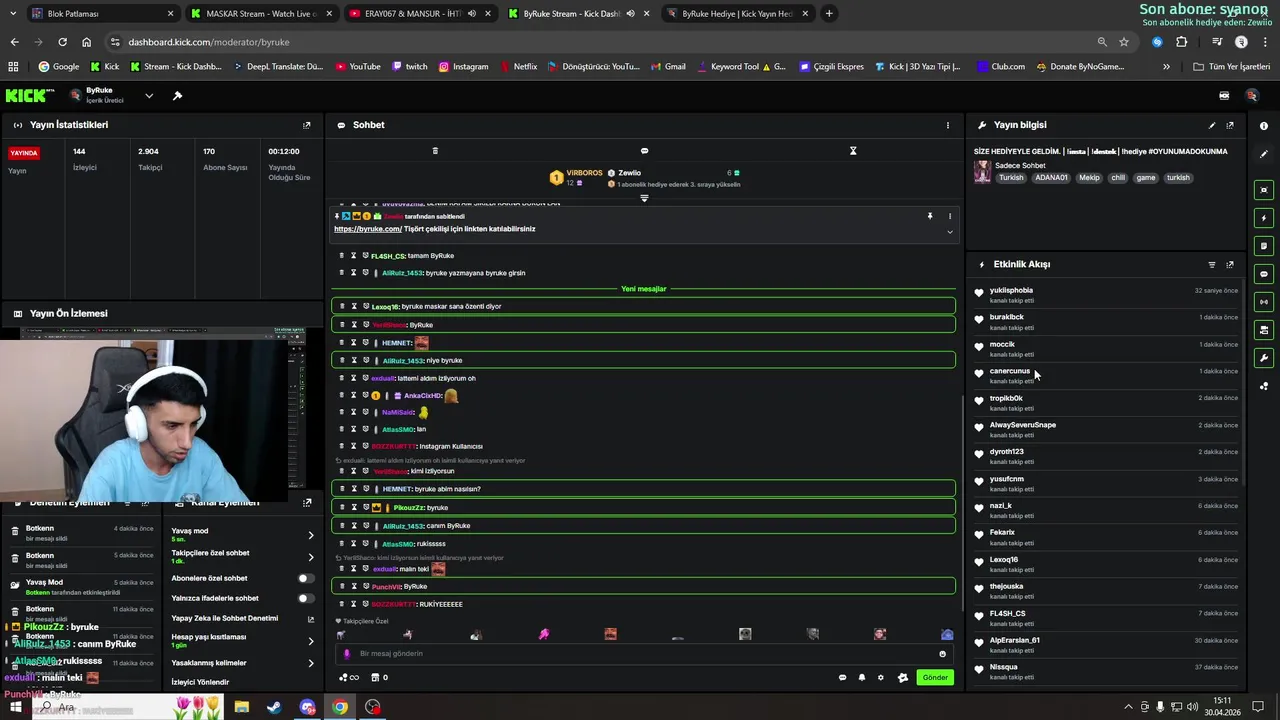Open profile avatar in dashboard header
This screenshot has height=720, width=1280.
point(1252,96)
